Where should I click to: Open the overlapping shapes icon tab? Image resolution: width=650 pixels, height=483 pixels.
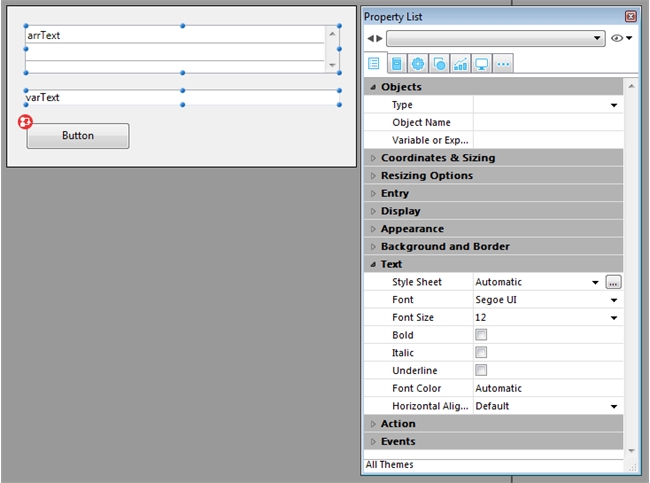[x=439, y=63]
